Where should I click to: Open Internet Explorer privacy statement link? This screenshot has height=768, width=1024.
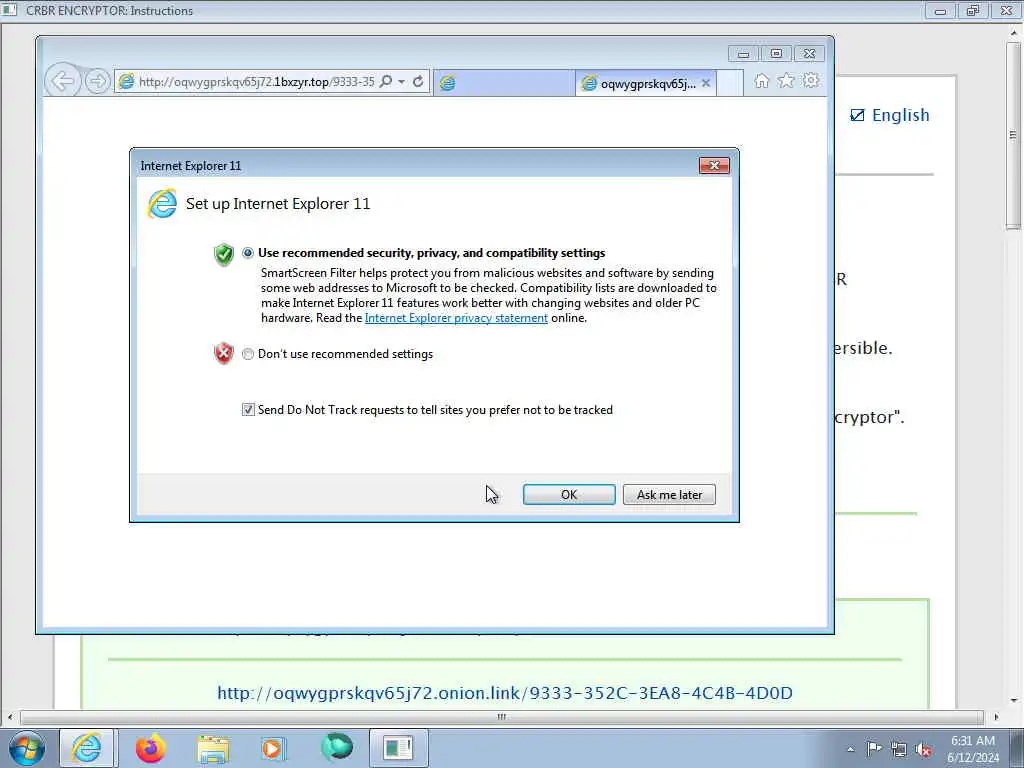pyautogui.click(x=456, y=318)
